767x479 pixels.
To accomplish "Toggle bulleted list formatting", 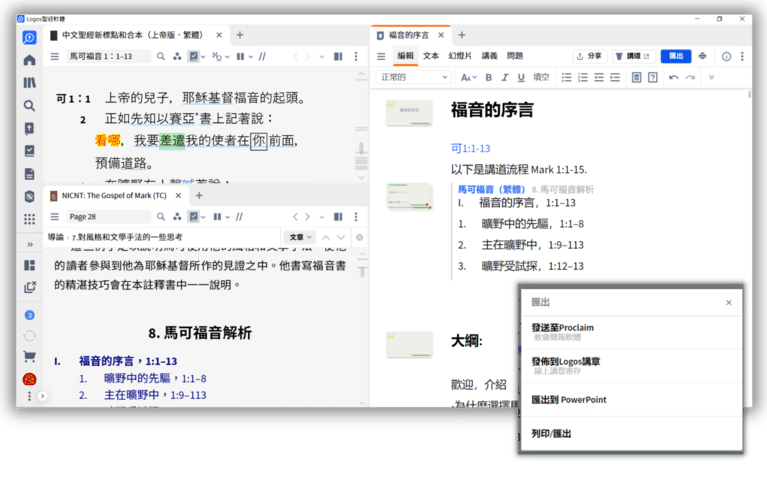I will pos(566,77).
